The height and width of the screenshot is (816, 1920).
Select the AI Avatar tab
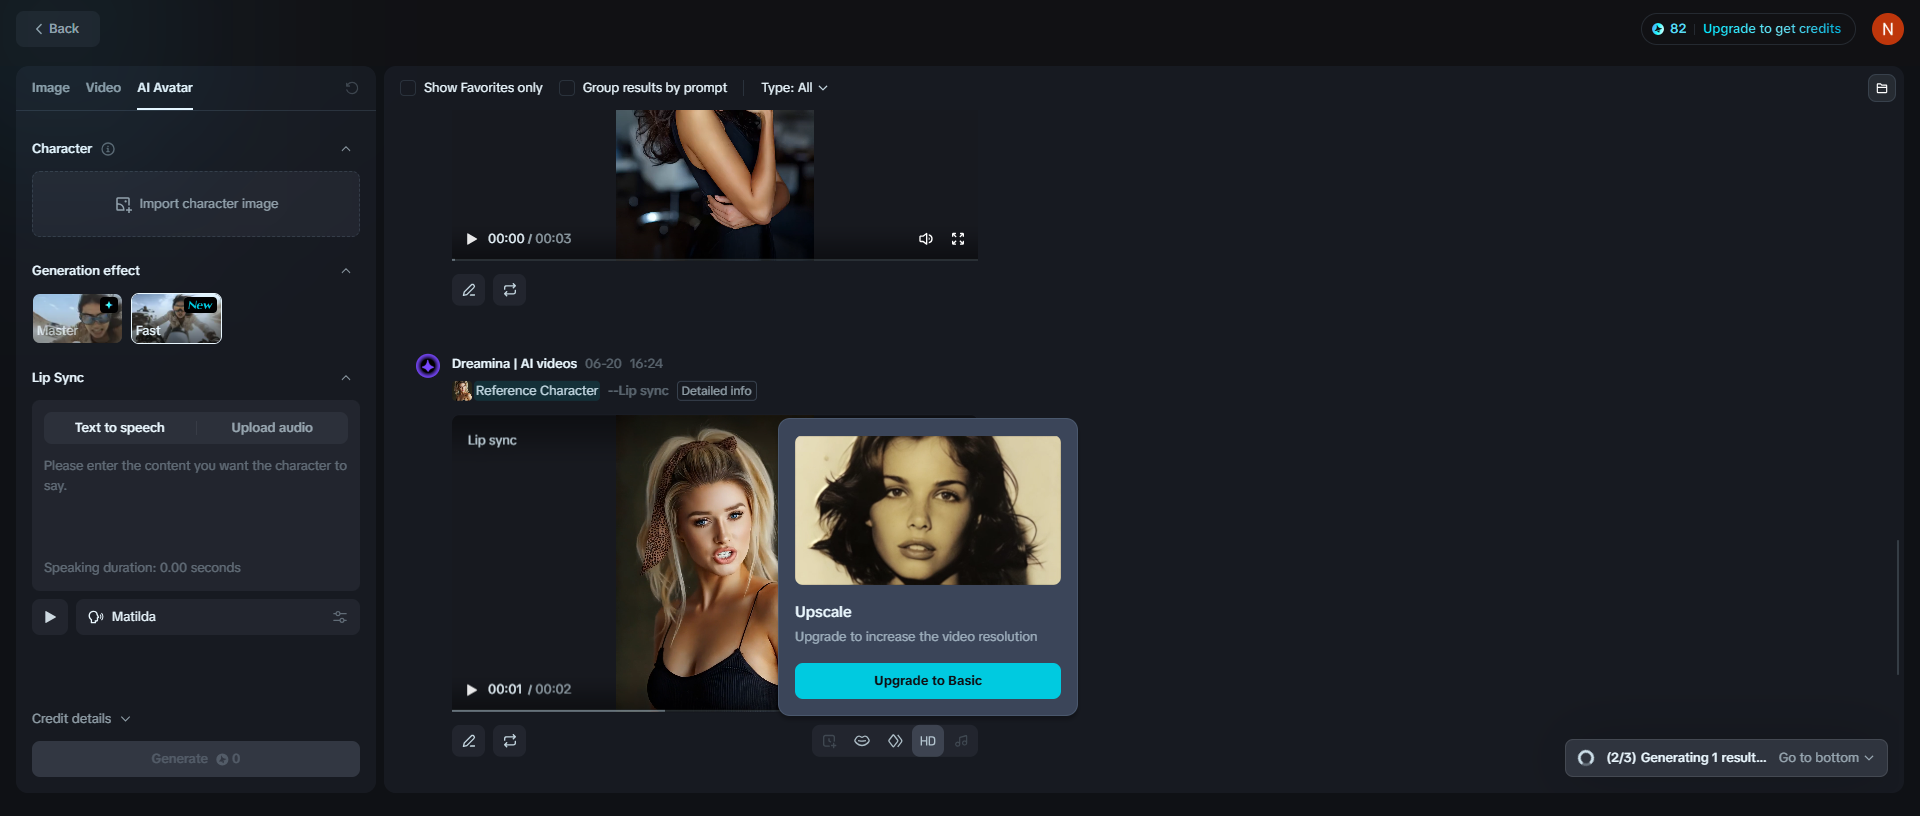(x=165, y=88)
